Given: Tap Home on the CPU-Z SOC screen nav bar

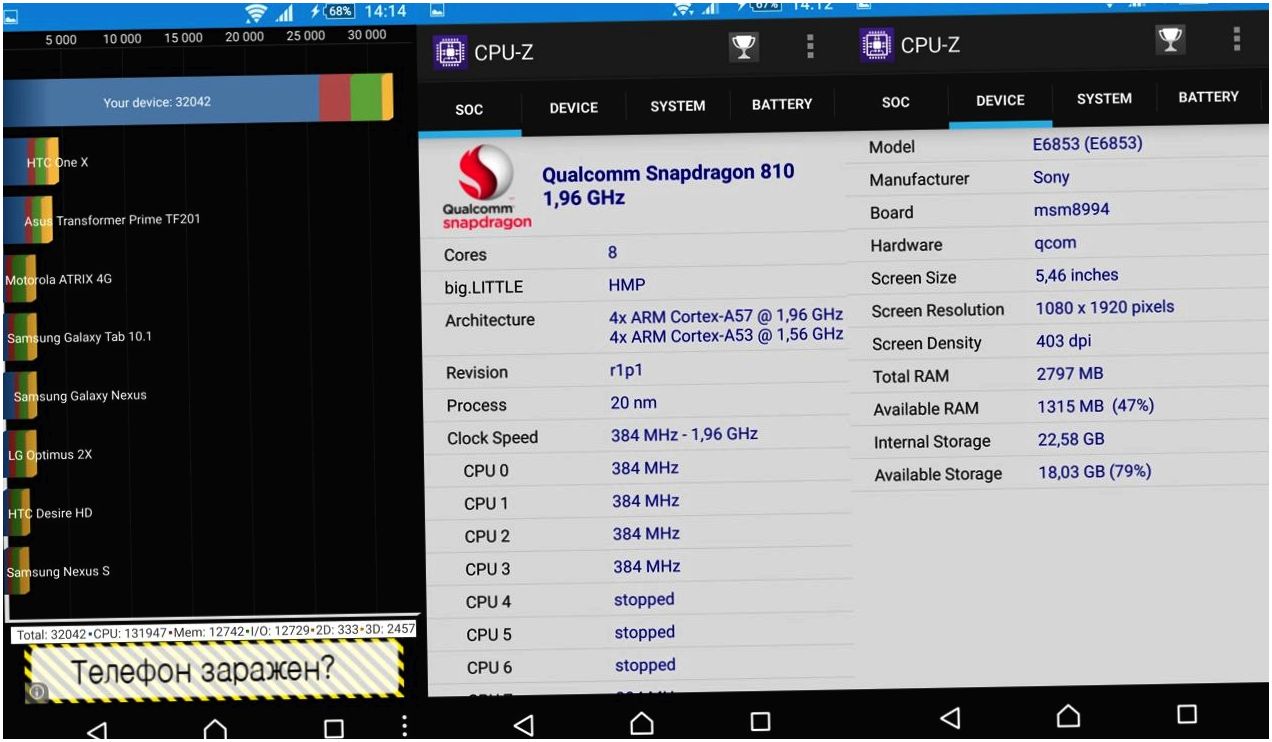Looking at the screenshot, I should 642,722.
